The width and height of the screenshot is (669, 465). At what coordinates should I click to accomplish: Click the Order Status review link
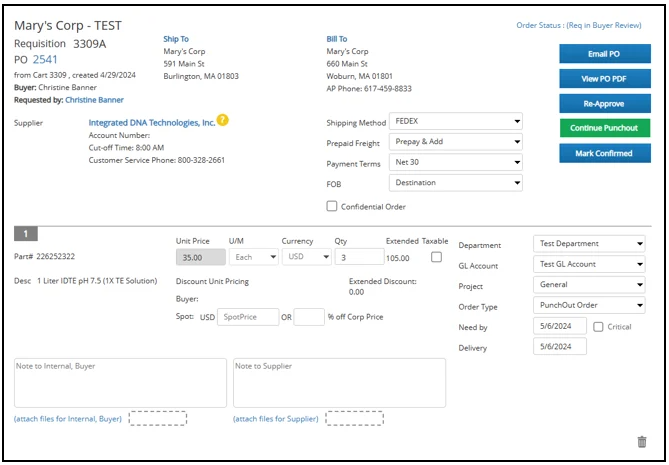pyautogui.click(x=579, y=25)
